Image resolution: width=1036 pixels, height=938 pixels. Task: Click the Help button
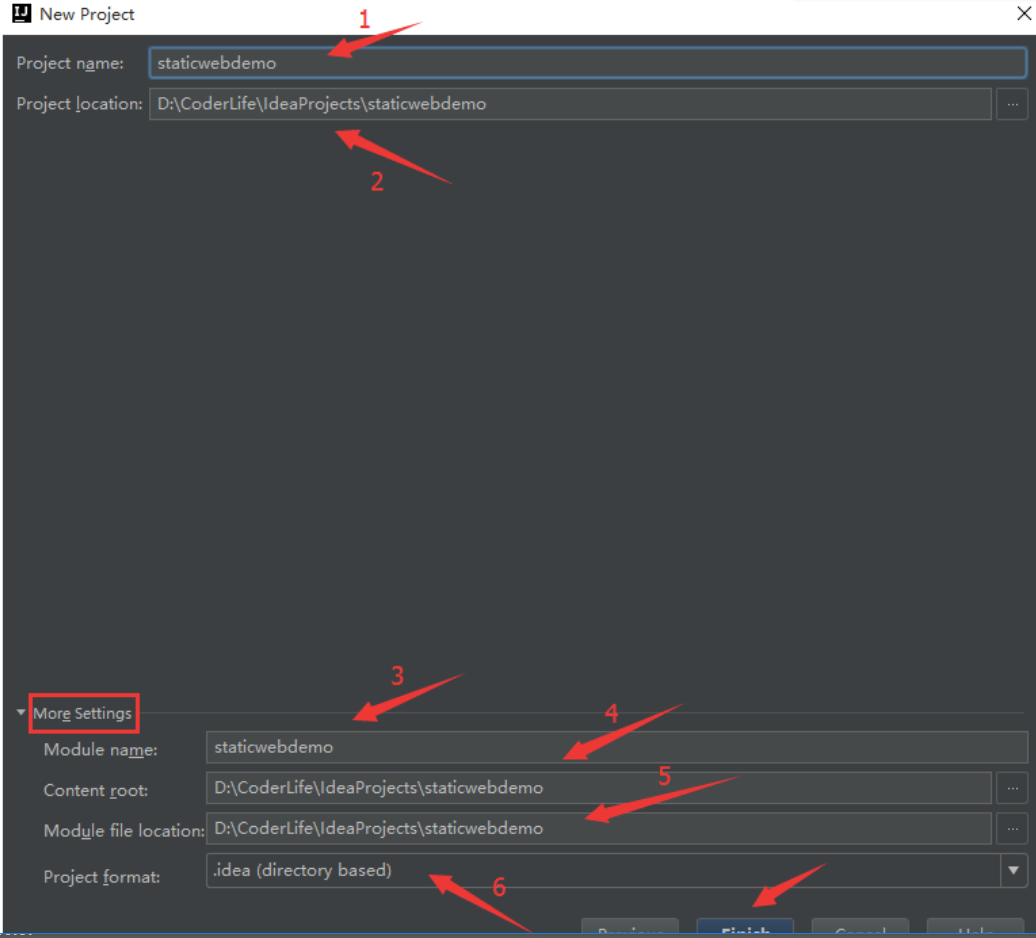[x=975, y=927]
